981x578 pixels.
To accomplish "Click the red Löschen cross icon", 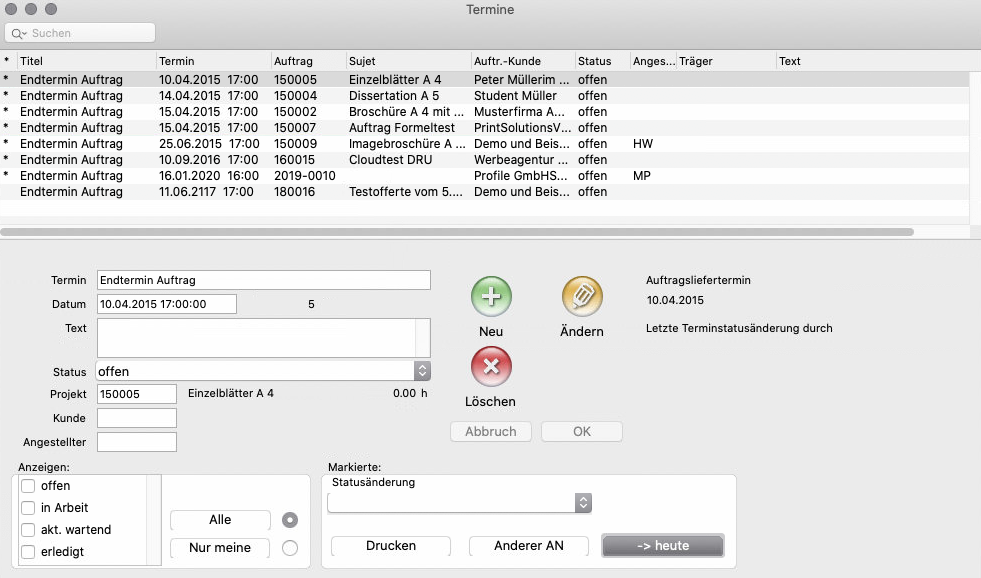I will [x=491, y=367].
